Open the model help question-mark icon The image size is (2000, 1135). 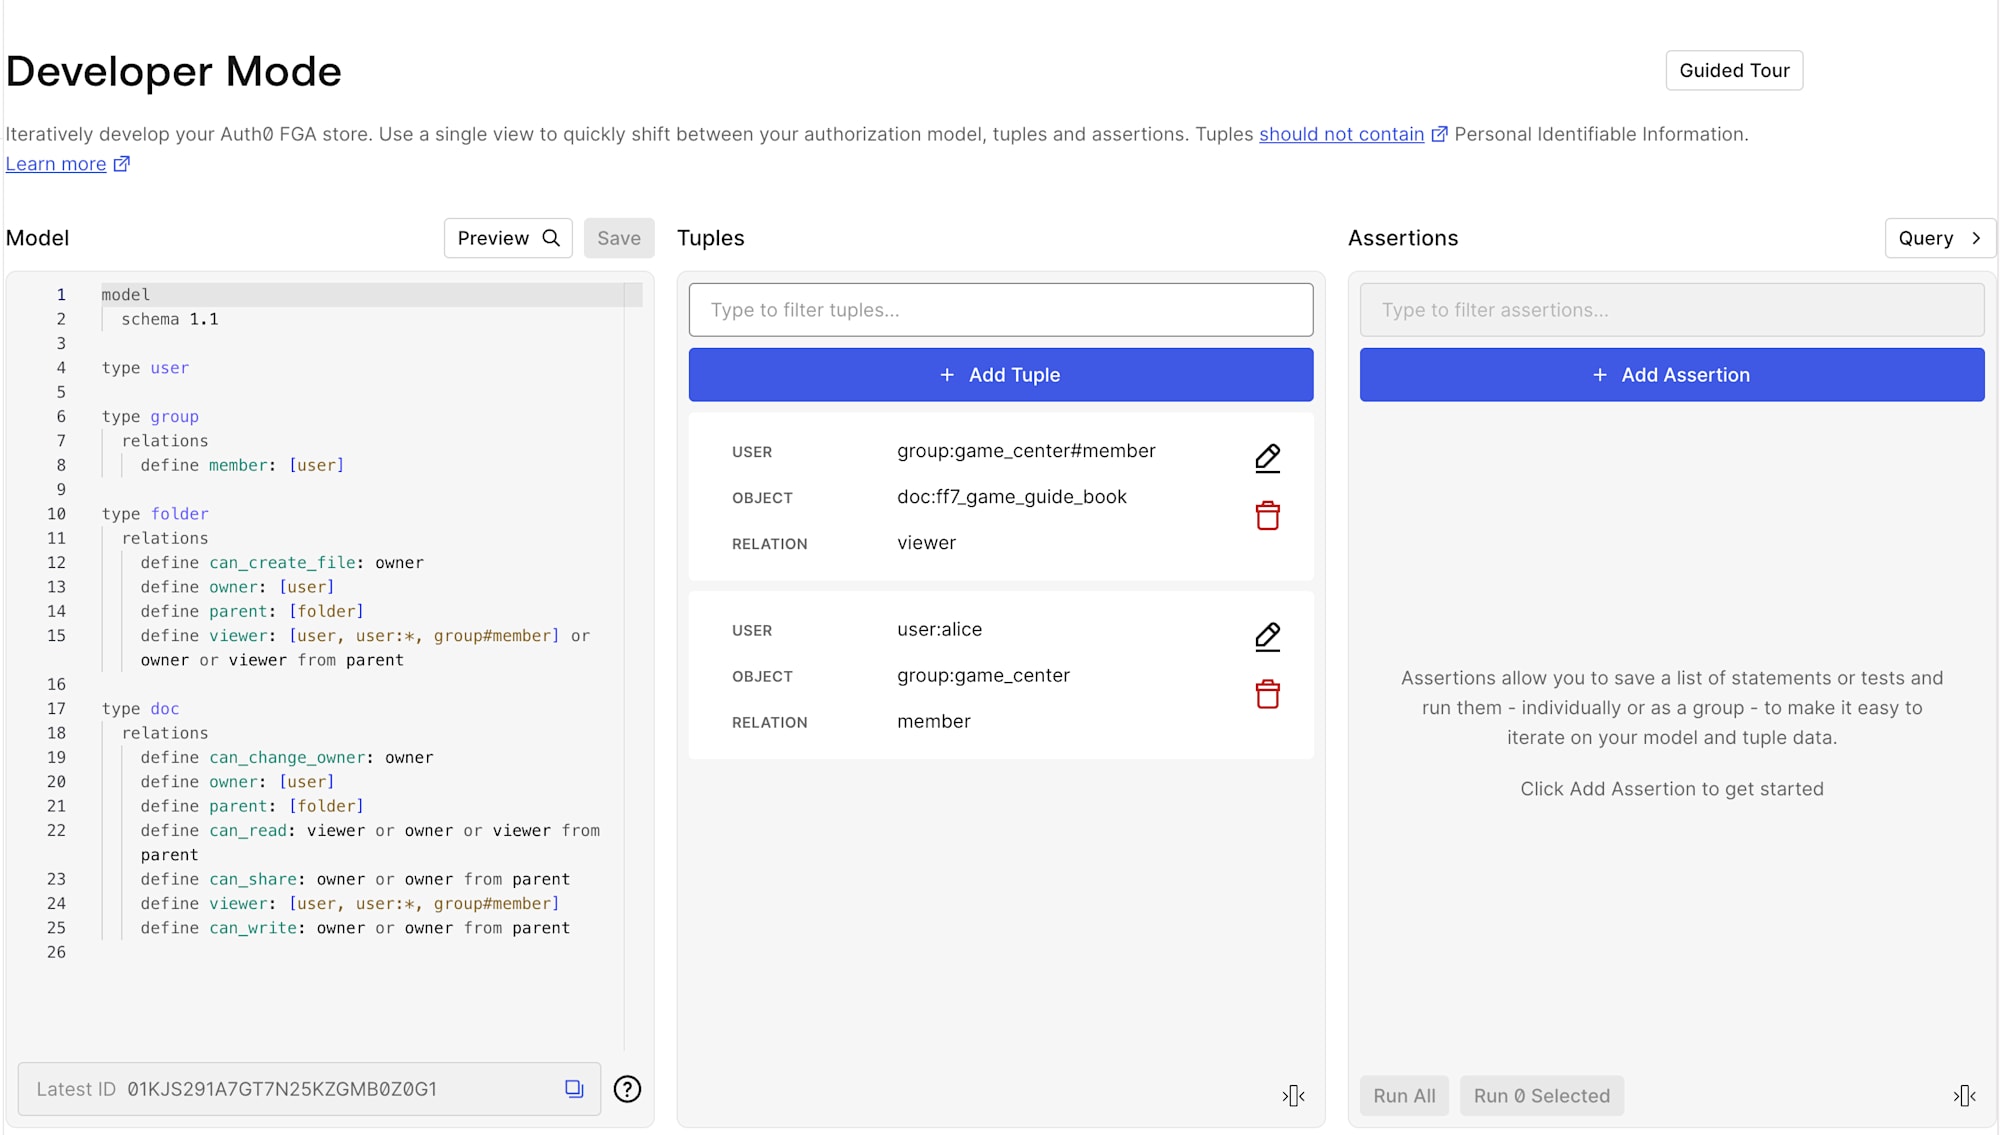(627, 1089)
